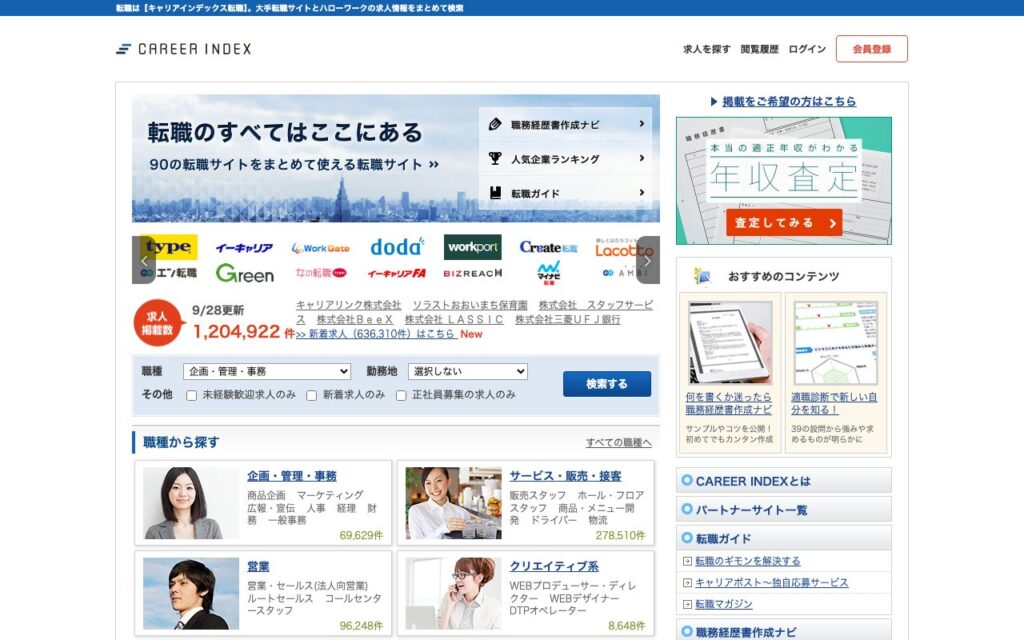
Task: Open the CAREER INDEXとは sidebar item
Action: [x=784, y=481]
